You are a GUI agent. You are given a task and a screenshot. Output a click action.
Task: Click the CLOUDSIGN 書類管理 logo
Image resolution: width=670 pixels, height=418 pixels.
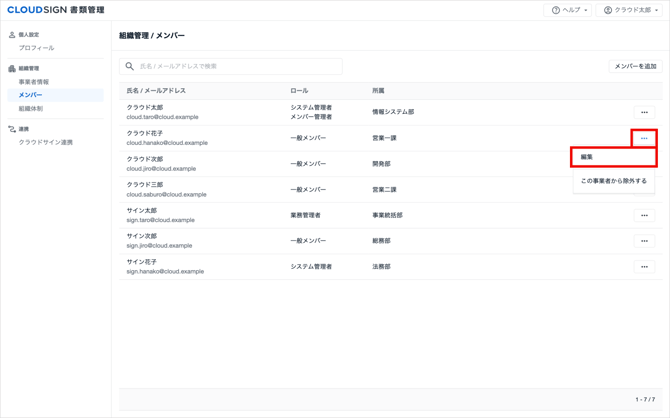tap(56, 10)
